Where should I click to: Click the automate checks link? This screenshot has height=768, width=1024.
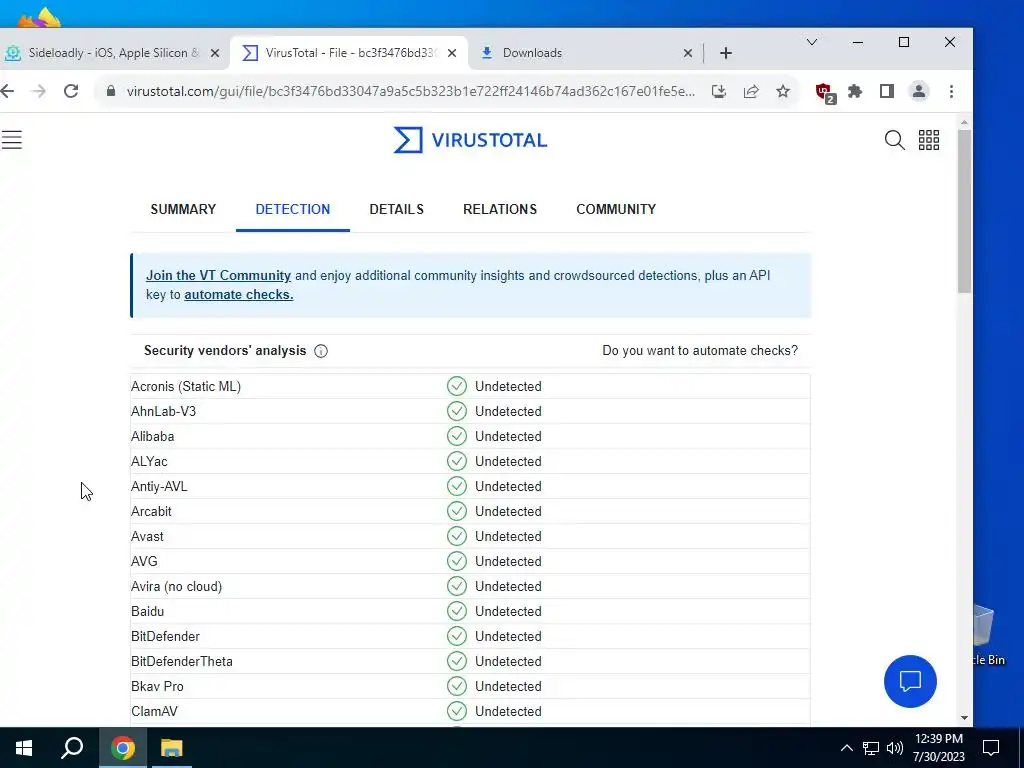[238, 295]
